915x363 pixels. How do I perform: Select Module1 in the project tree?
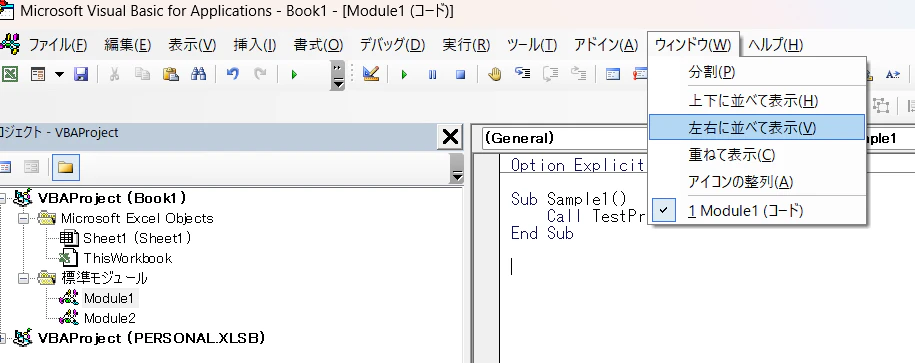[109, 298]
